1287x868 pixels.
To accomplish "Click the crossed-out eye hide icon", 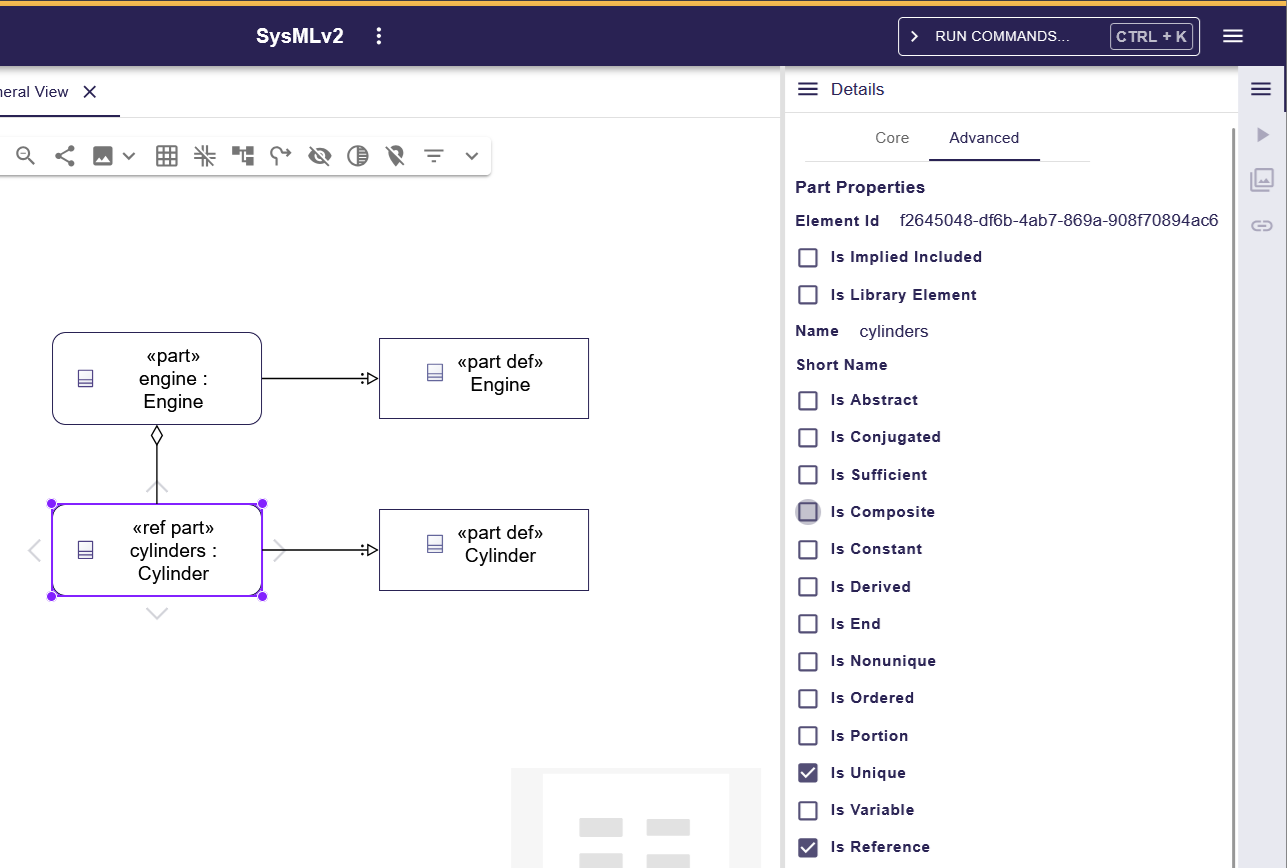I will click(320, 156).
